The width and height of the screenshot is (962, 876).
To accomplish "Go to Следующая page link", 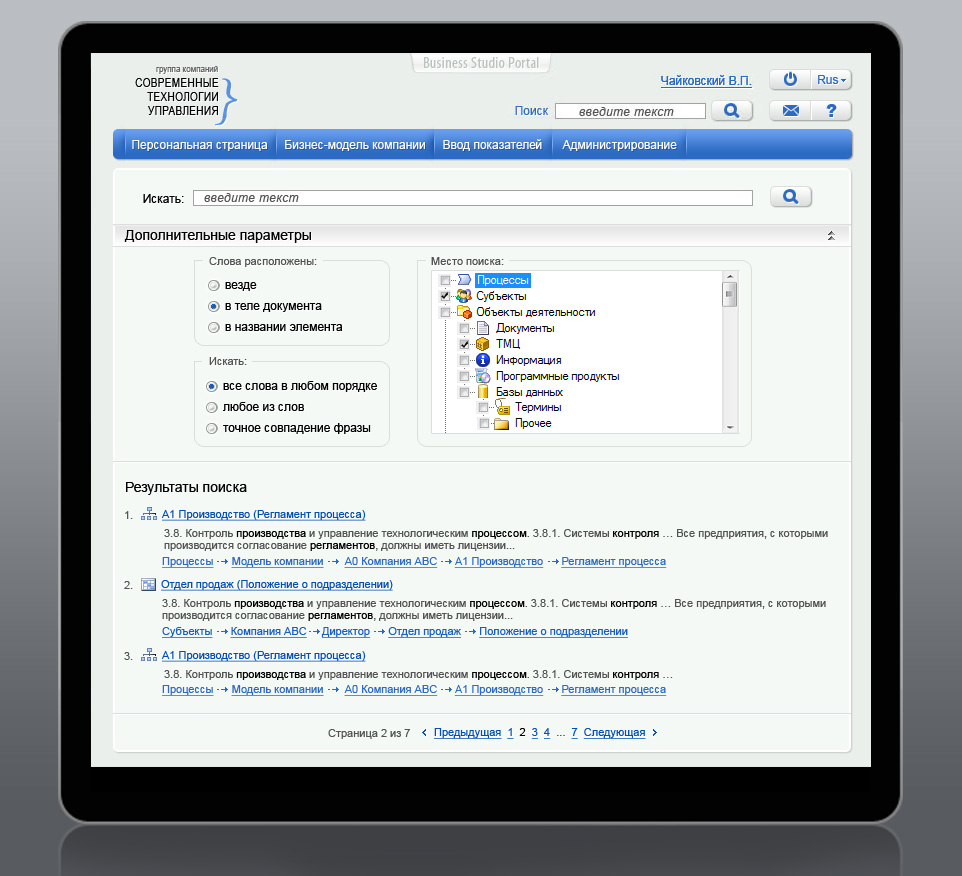I will 614,732.
